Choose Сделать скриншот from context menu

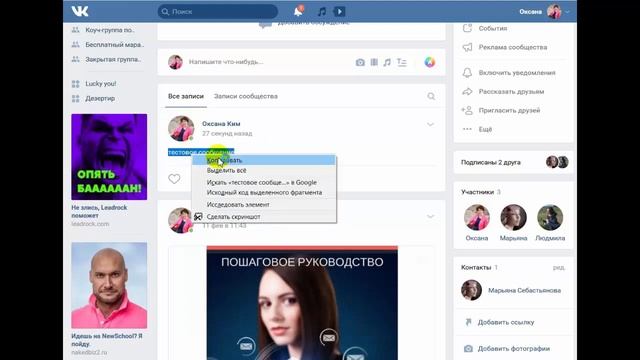pyautogui.click(x=264, y=217)
